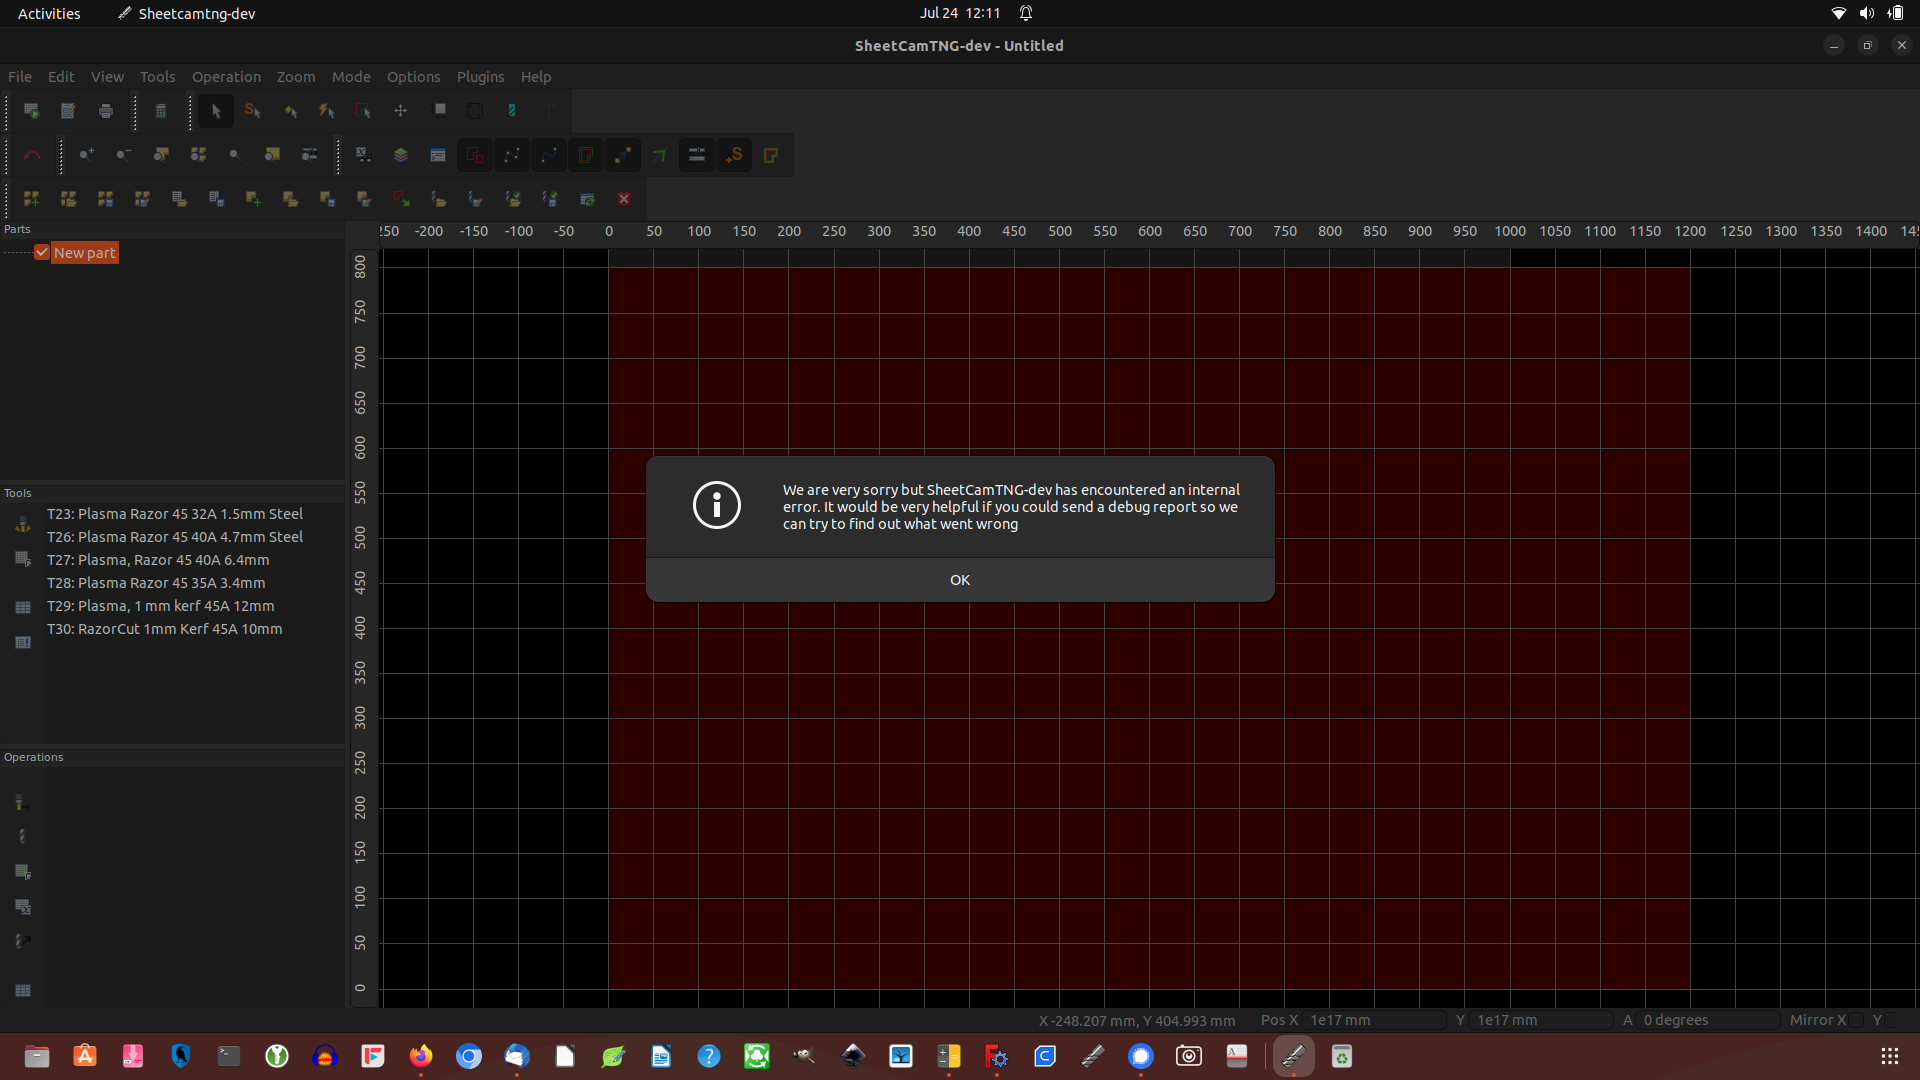
Task: Open the Help menu
Action: (536, 77)
